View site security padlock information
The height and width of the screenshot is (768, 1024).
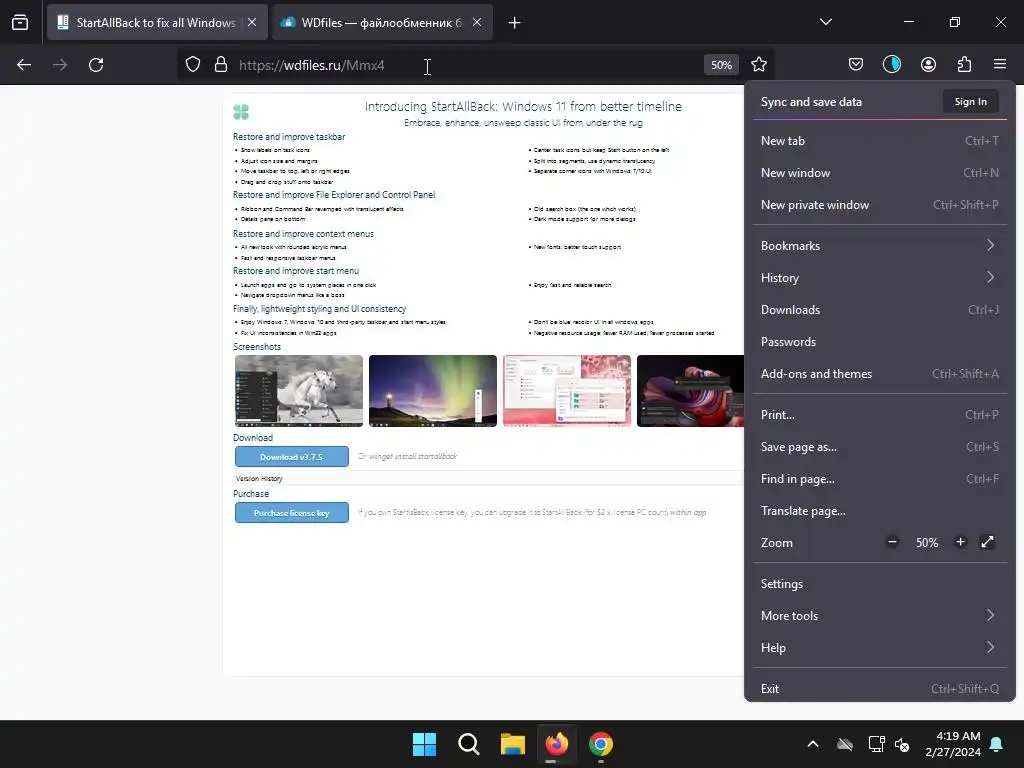221,65
